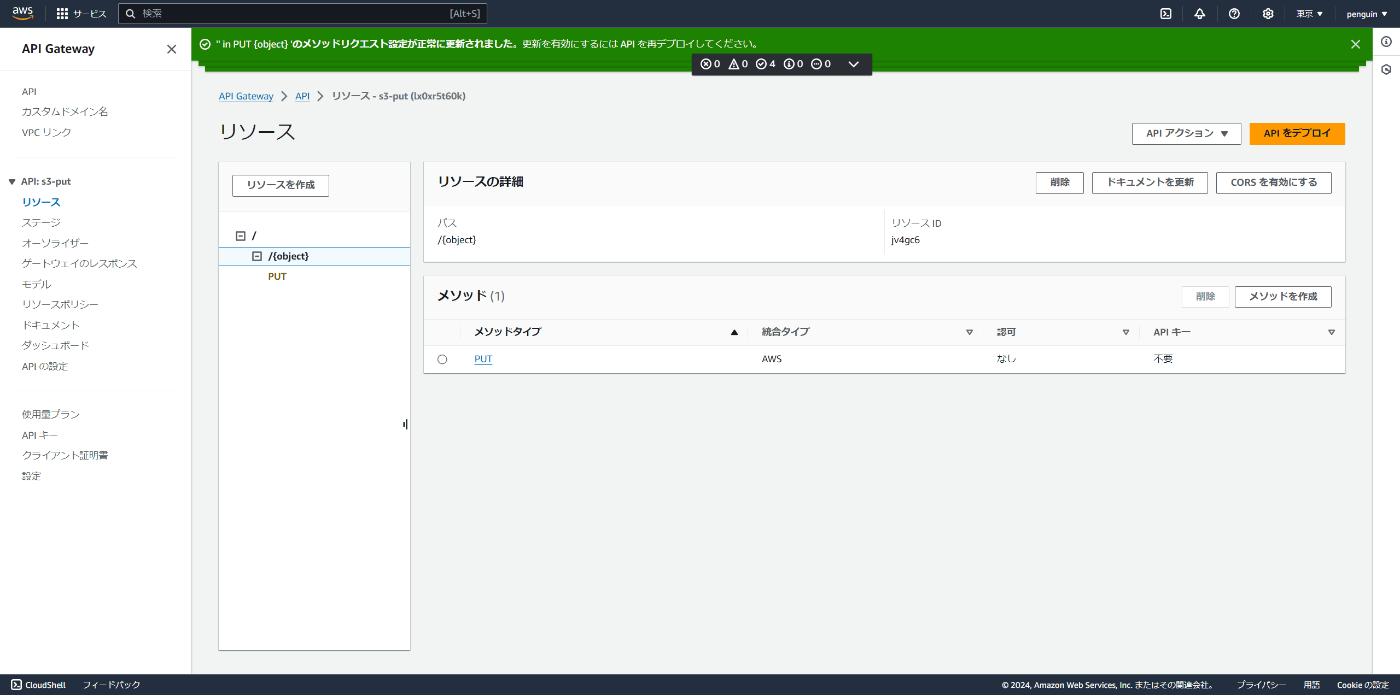Screen dimensions: 1400x695
Task: Open クライアント証明書 in side navigation
Action: (65, 455)
